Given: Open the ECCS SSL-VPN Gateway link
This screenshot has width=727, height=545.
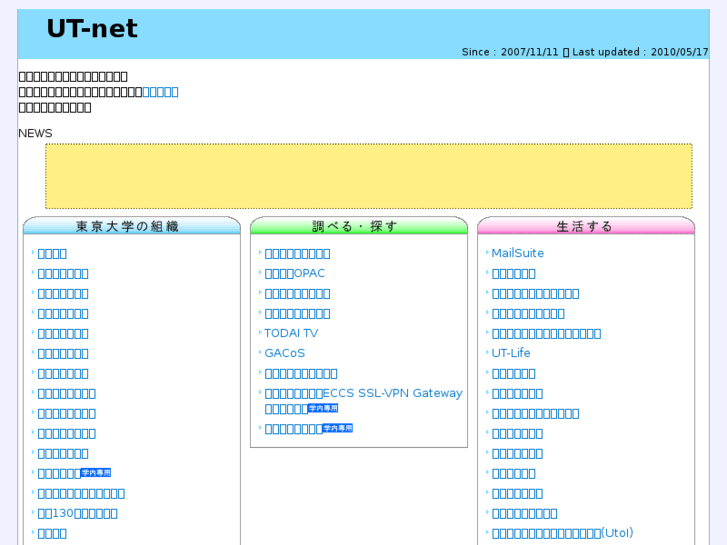Looking at the screenshot, I should pyautogui.click(x=364, y=401).
